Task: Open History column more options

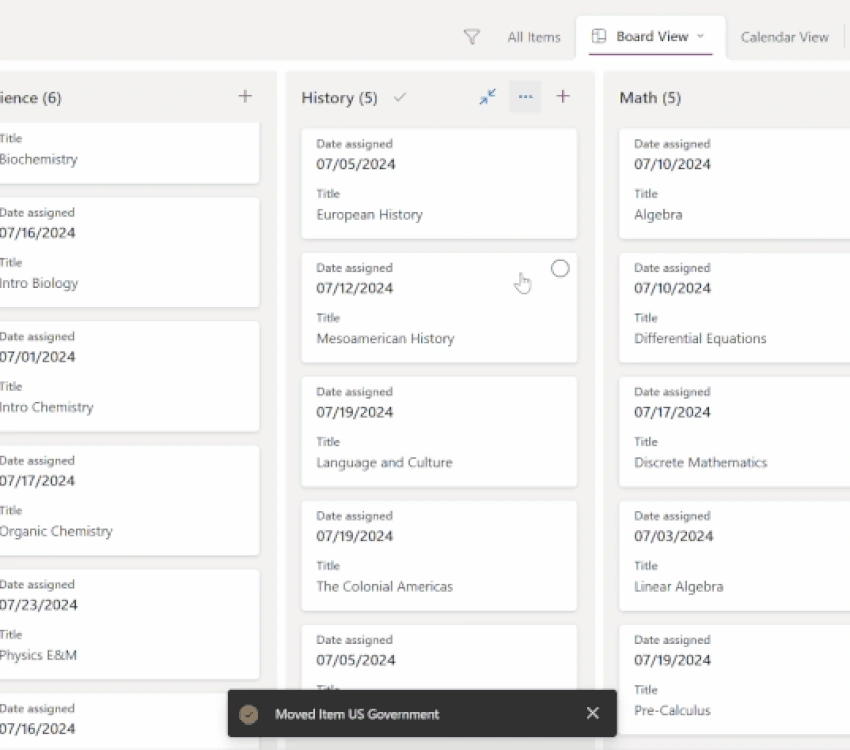Action: click(x=525, y=97)
